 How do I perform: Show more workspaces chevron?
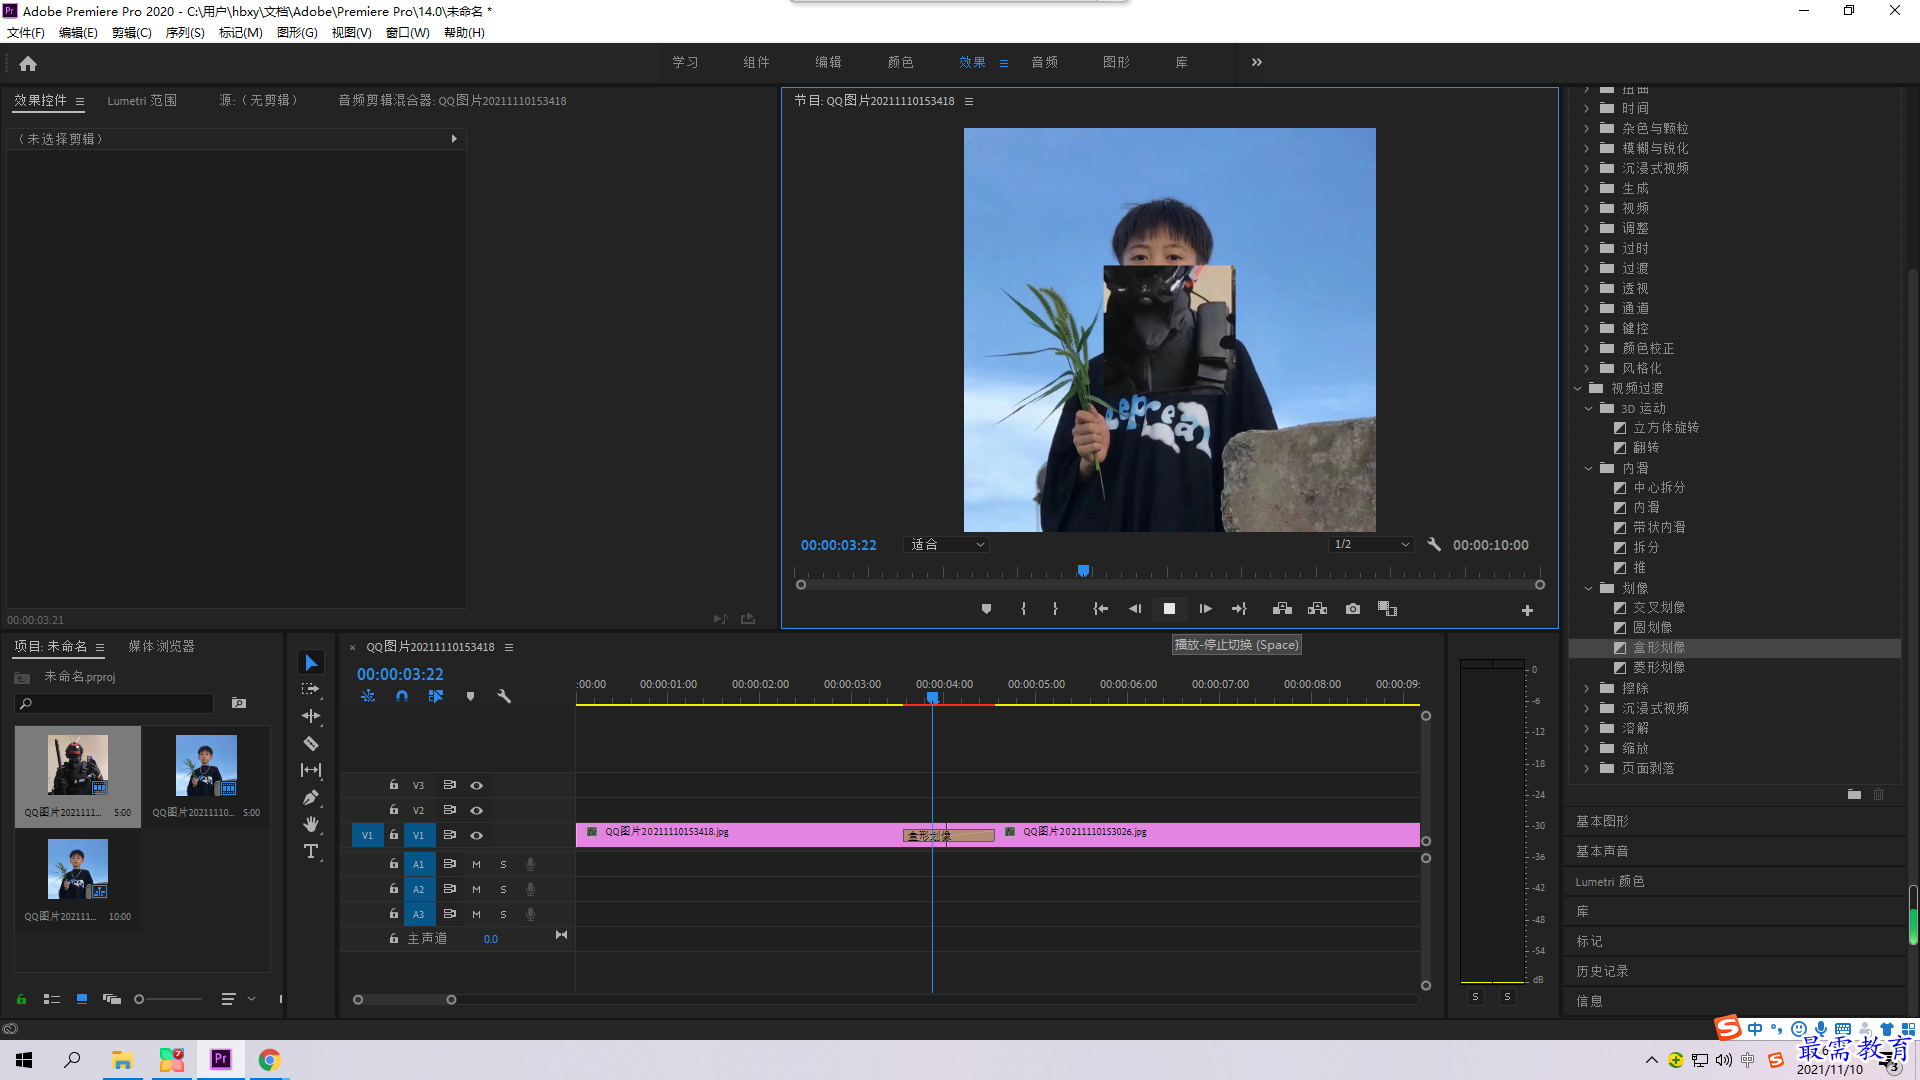[1257, 62]
